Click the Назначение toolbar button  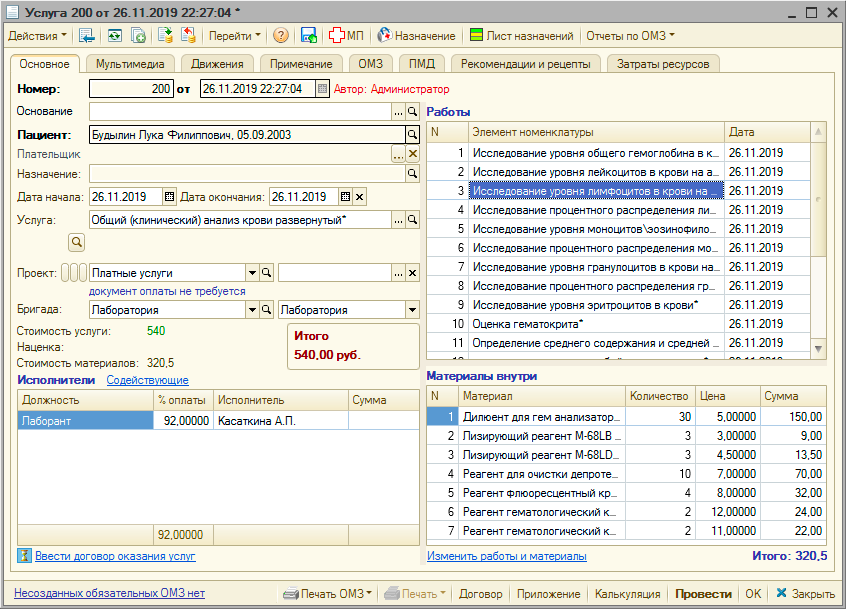pyautogui.click(x=416, y=36)
